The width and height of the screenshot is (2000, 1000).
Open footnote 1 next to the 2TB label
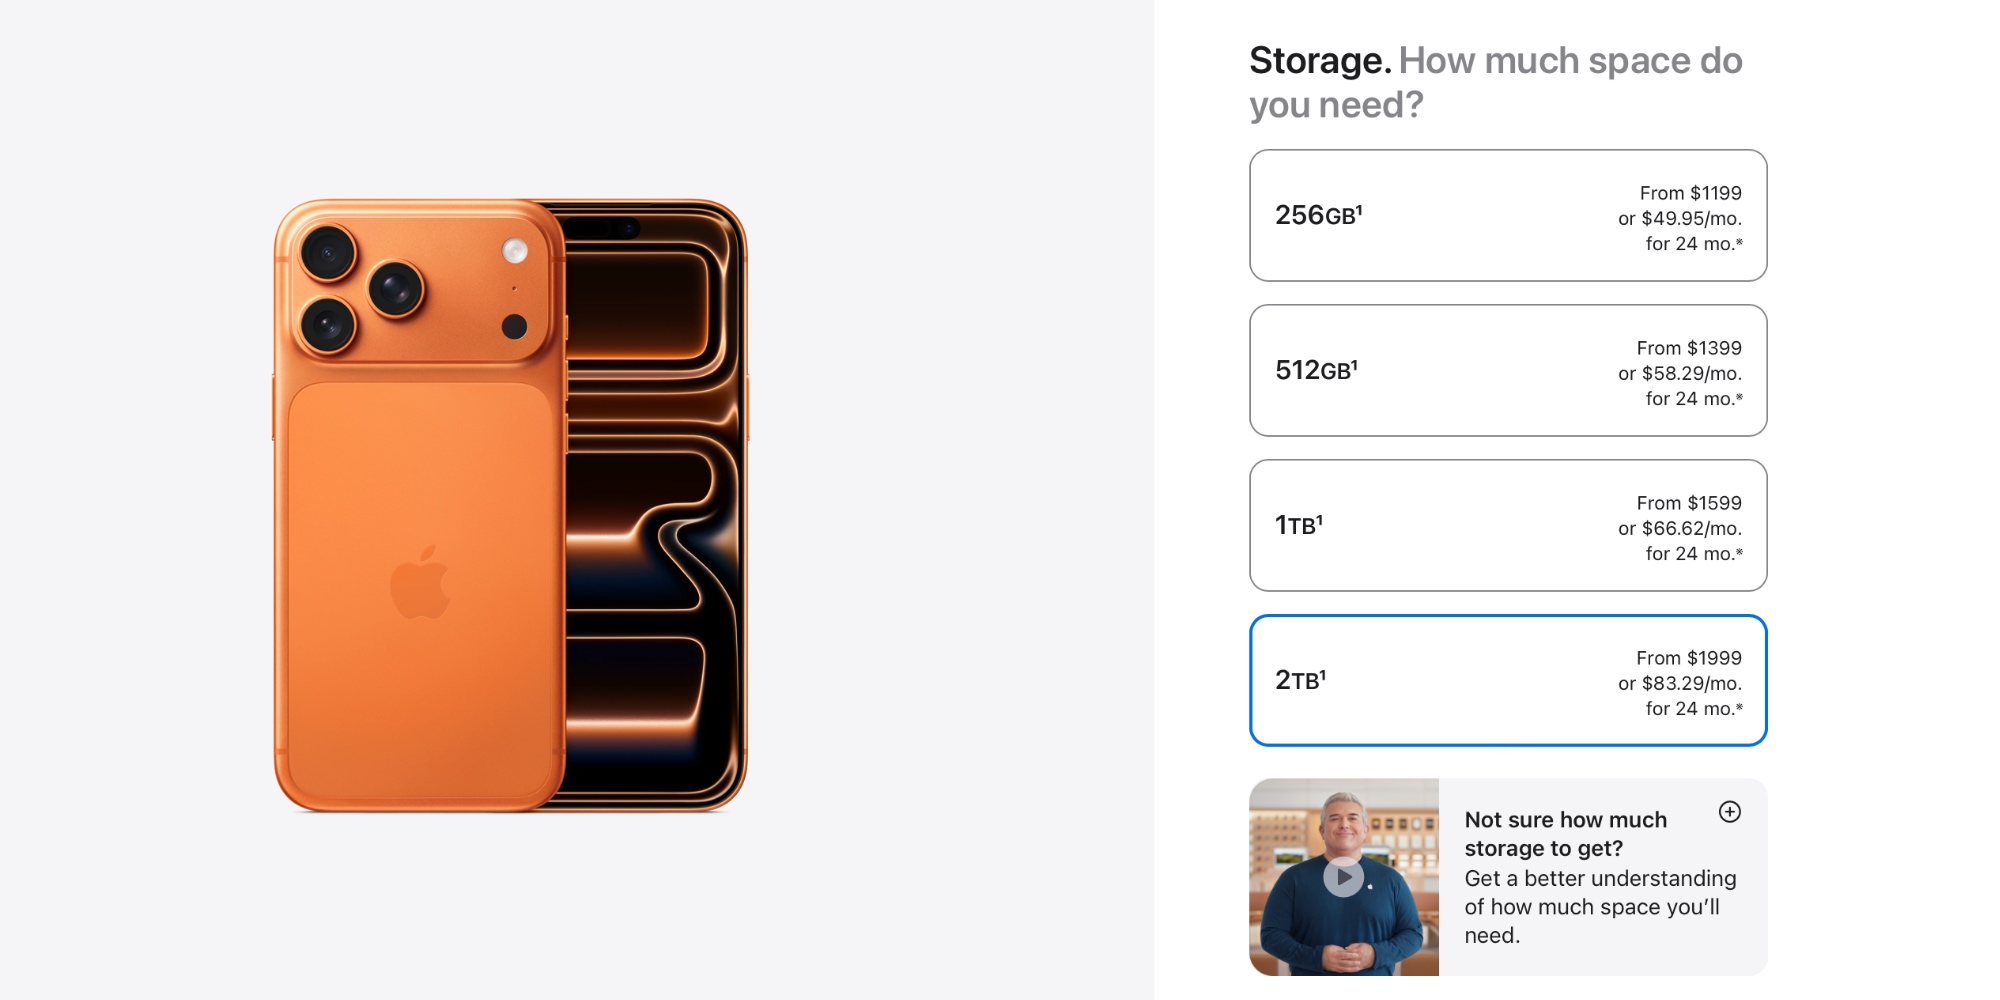pyautogui.click(x=1321, y=673)
